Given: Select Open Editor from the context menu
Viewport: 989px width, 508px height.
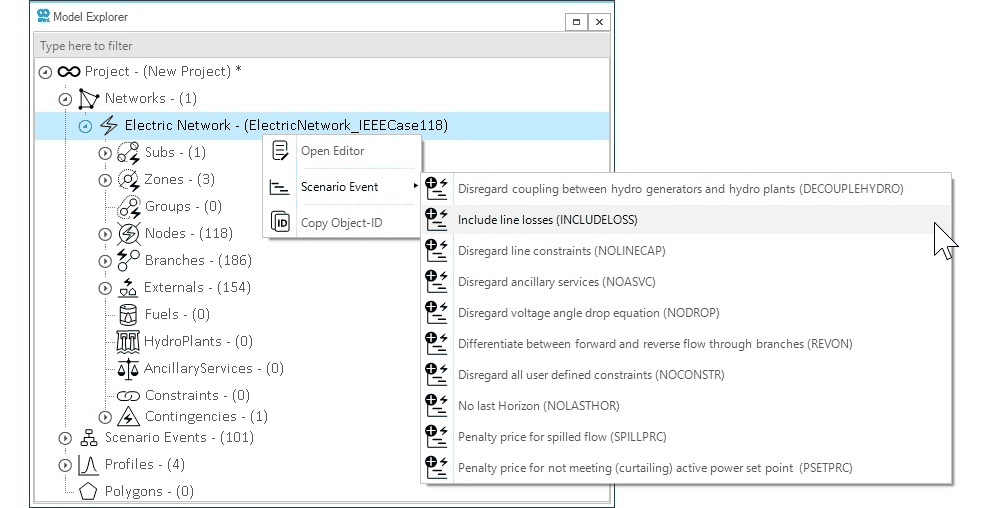Looking at the screenshot, I should click(332, 151).
